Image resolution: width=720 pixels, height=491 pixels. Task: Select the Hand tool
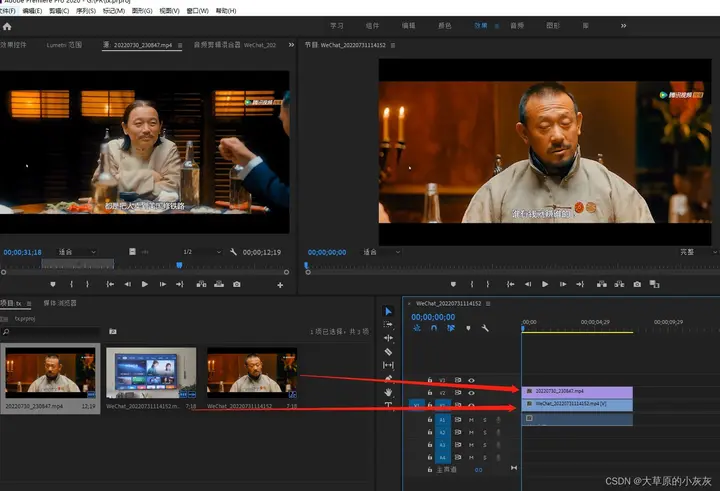tap(388, 392)
